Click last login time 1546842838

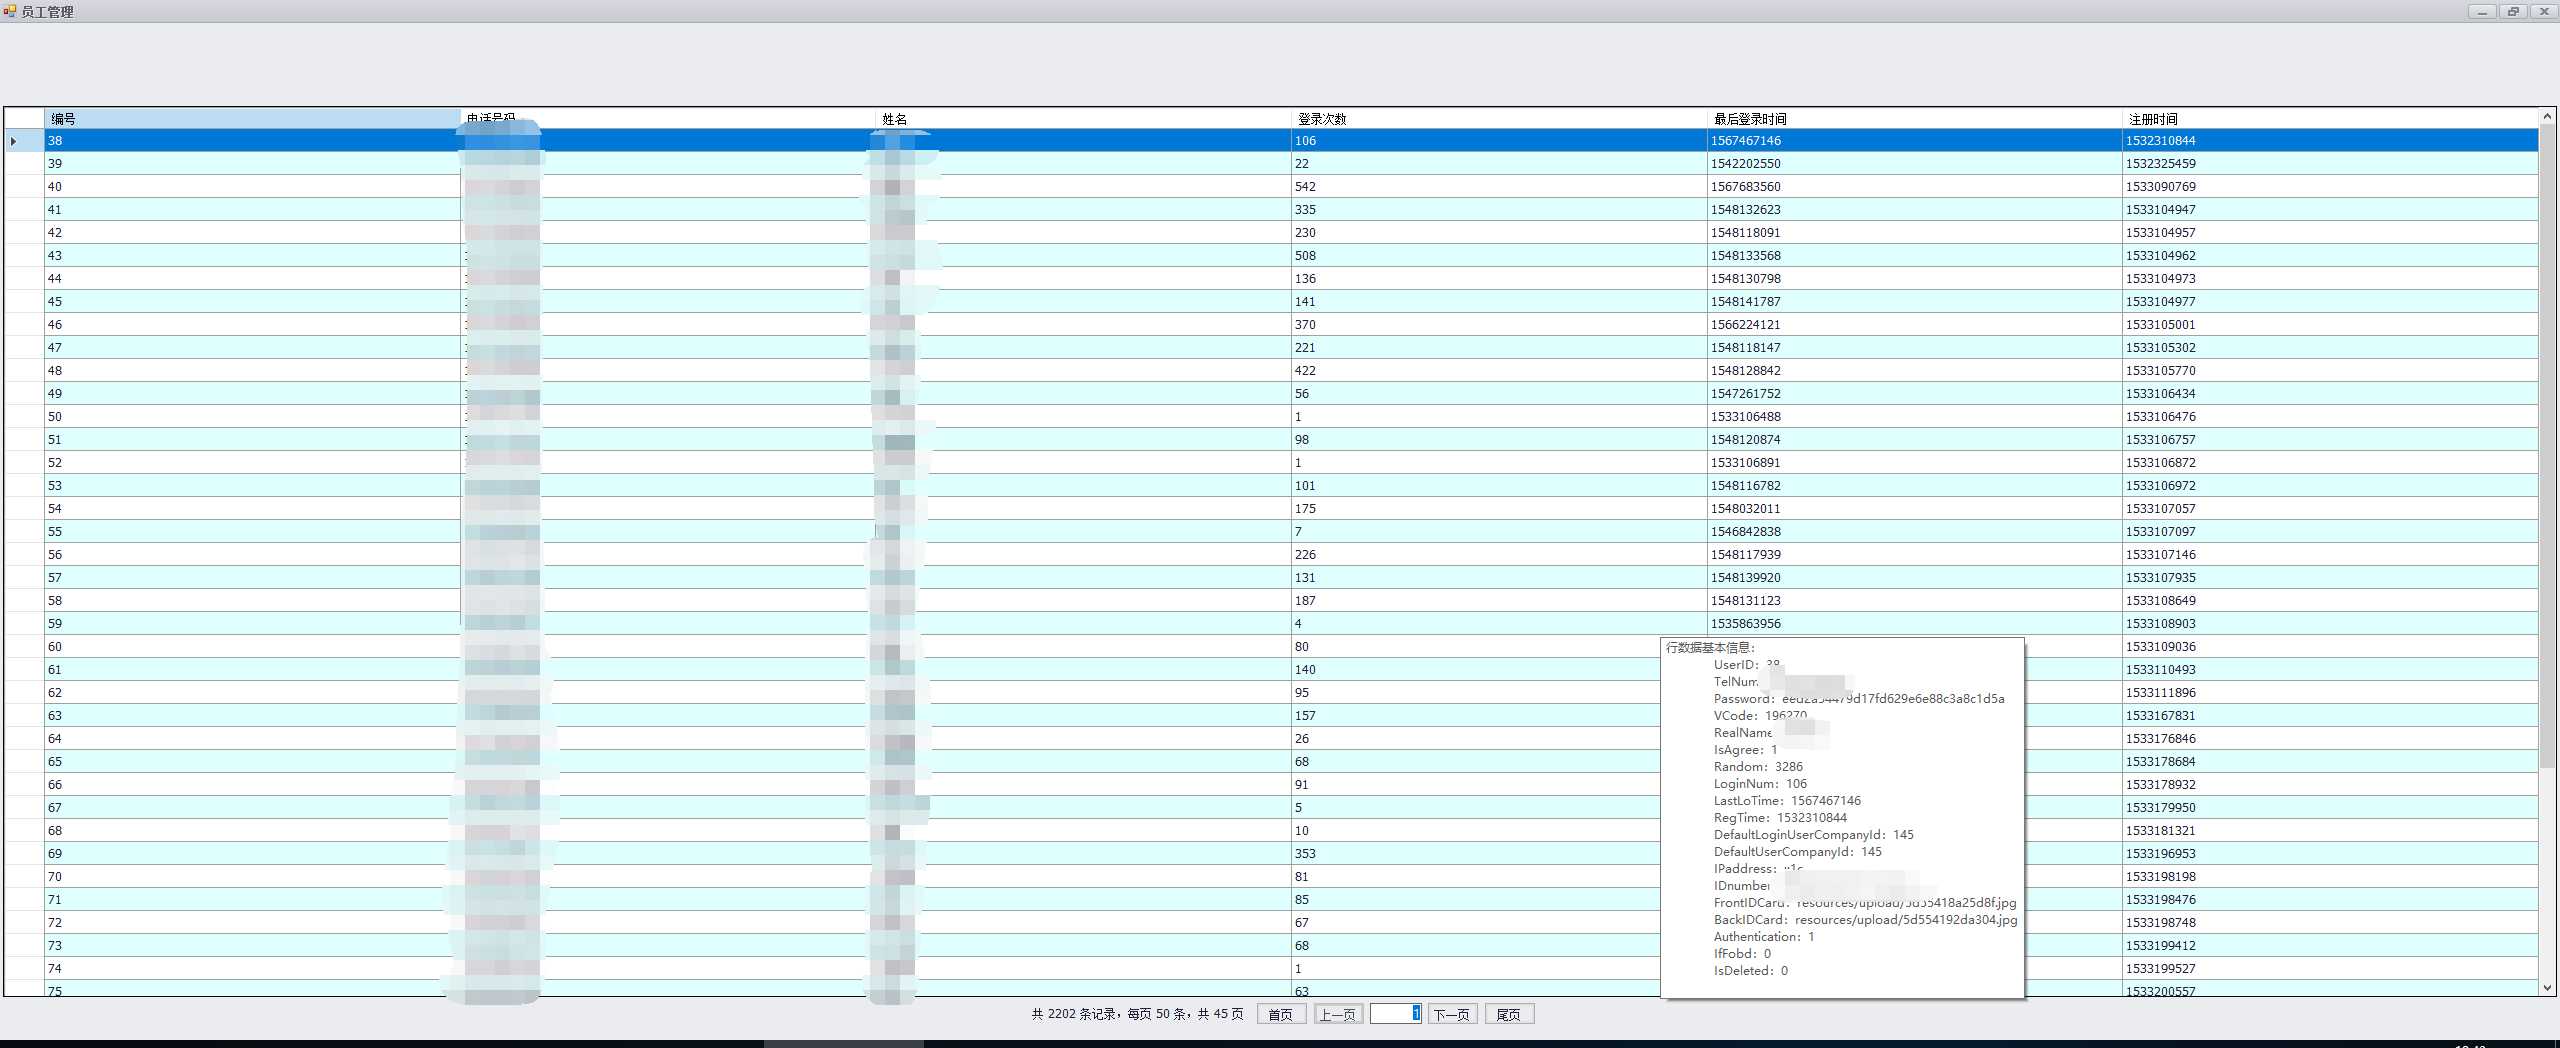1914,531
